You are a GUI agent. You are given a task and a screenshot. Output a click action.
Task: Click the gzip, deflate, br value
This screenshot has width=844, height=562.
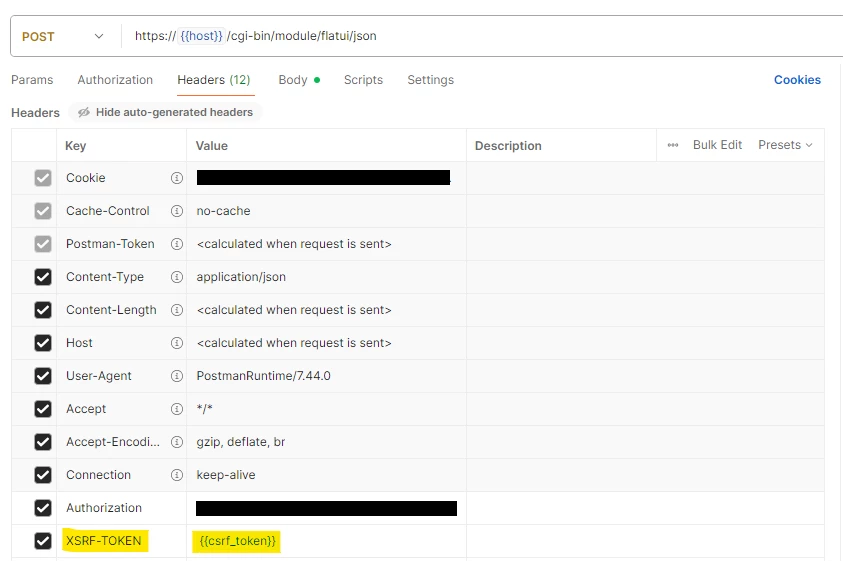[x=241, y=442]
